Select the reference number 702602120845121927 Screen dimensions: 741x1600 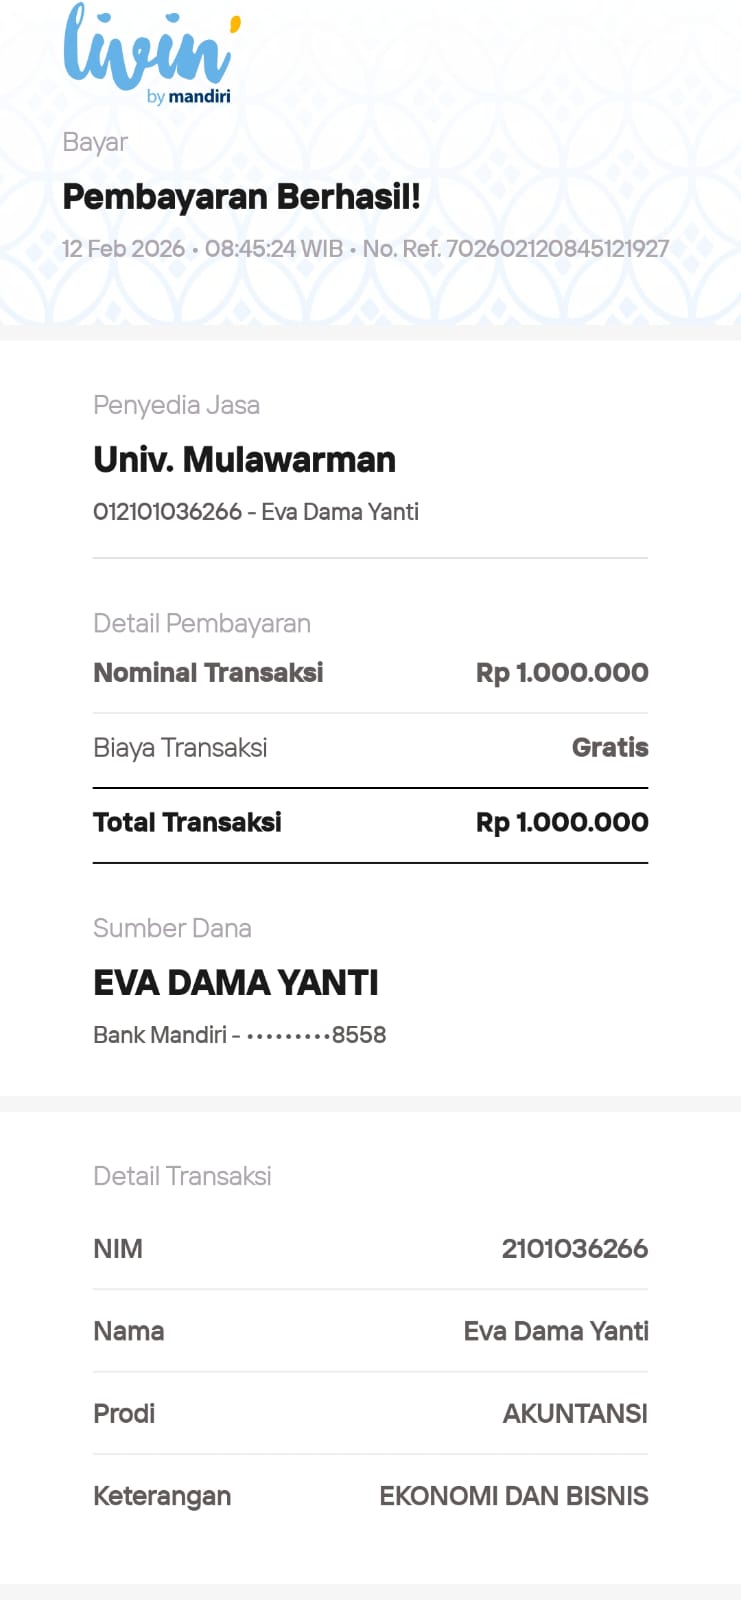557,249
